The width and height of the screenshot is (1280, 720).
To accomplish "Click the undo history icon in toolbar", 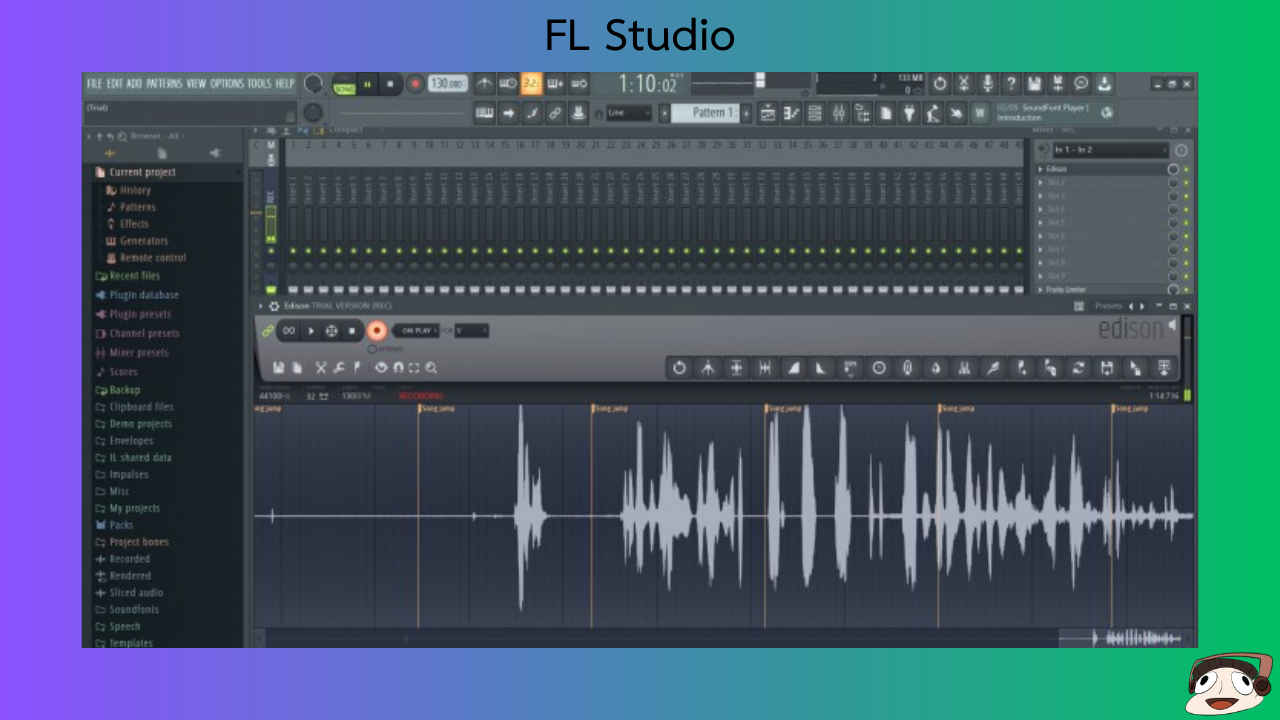I will [940, 84].
